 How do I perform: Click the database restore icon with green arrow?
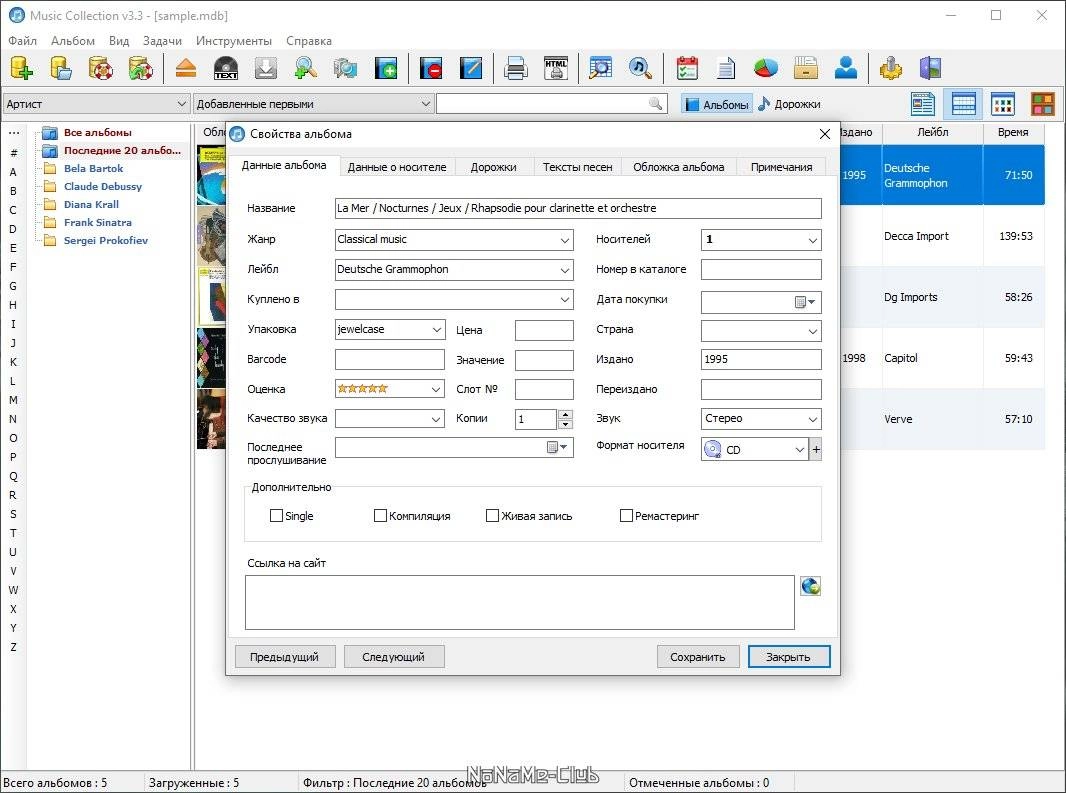tap(141, 68)
